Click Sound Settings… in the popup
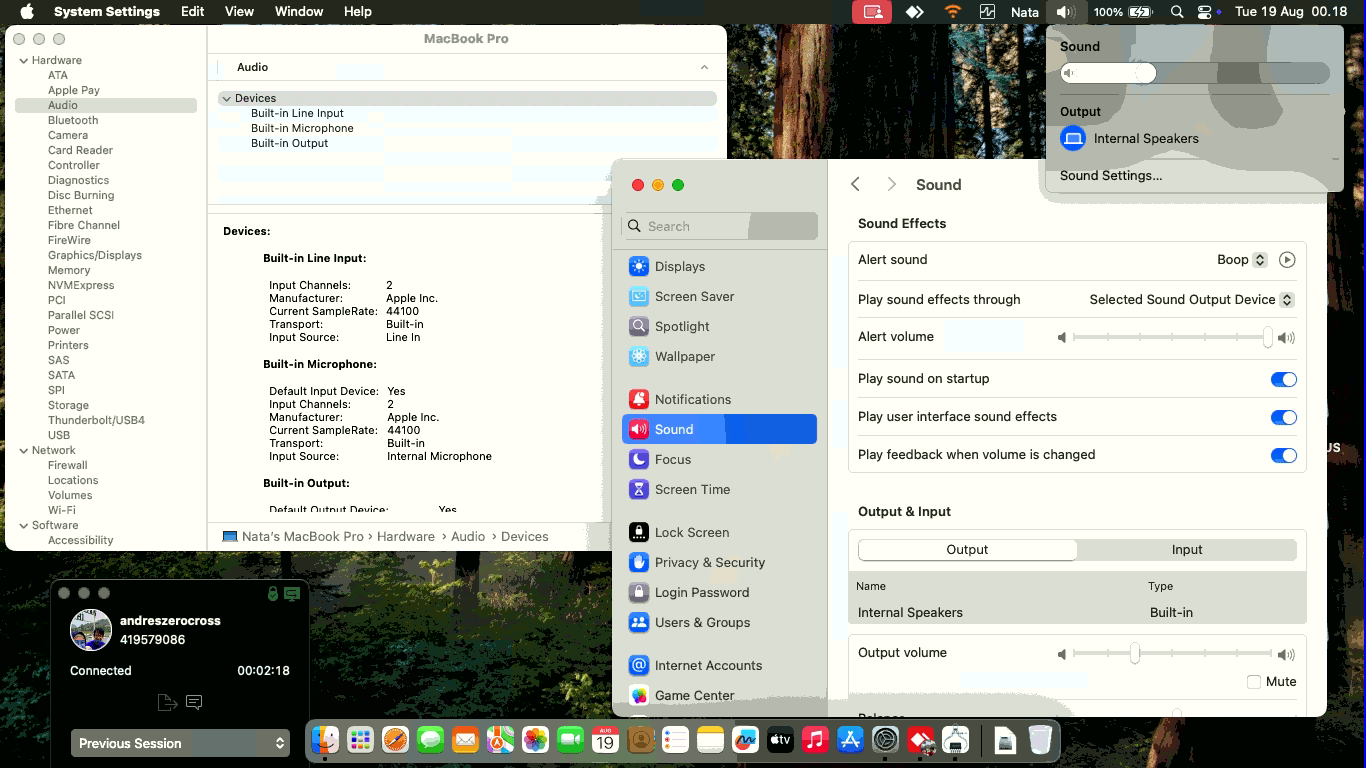Image resolution: width=1366 pixels, height=768 pixels. (1110, 176)
